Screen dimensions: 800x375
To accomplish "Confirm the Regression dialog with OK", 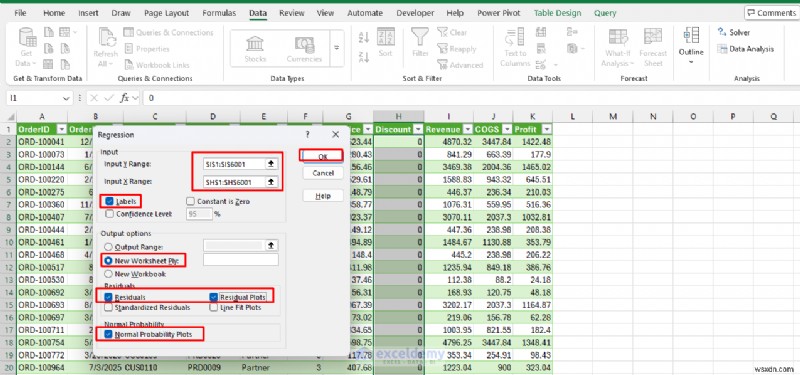I will pos(321,156).
